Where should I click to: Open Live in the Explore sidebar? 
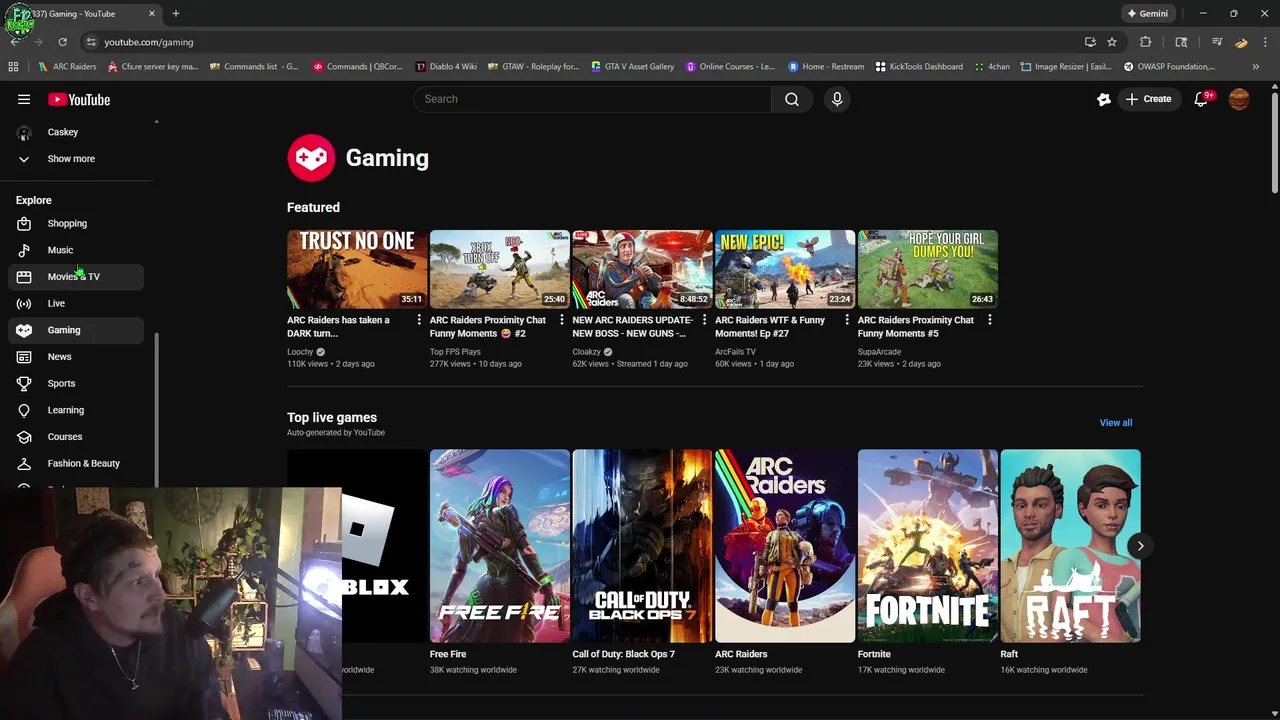click(77, 303)
